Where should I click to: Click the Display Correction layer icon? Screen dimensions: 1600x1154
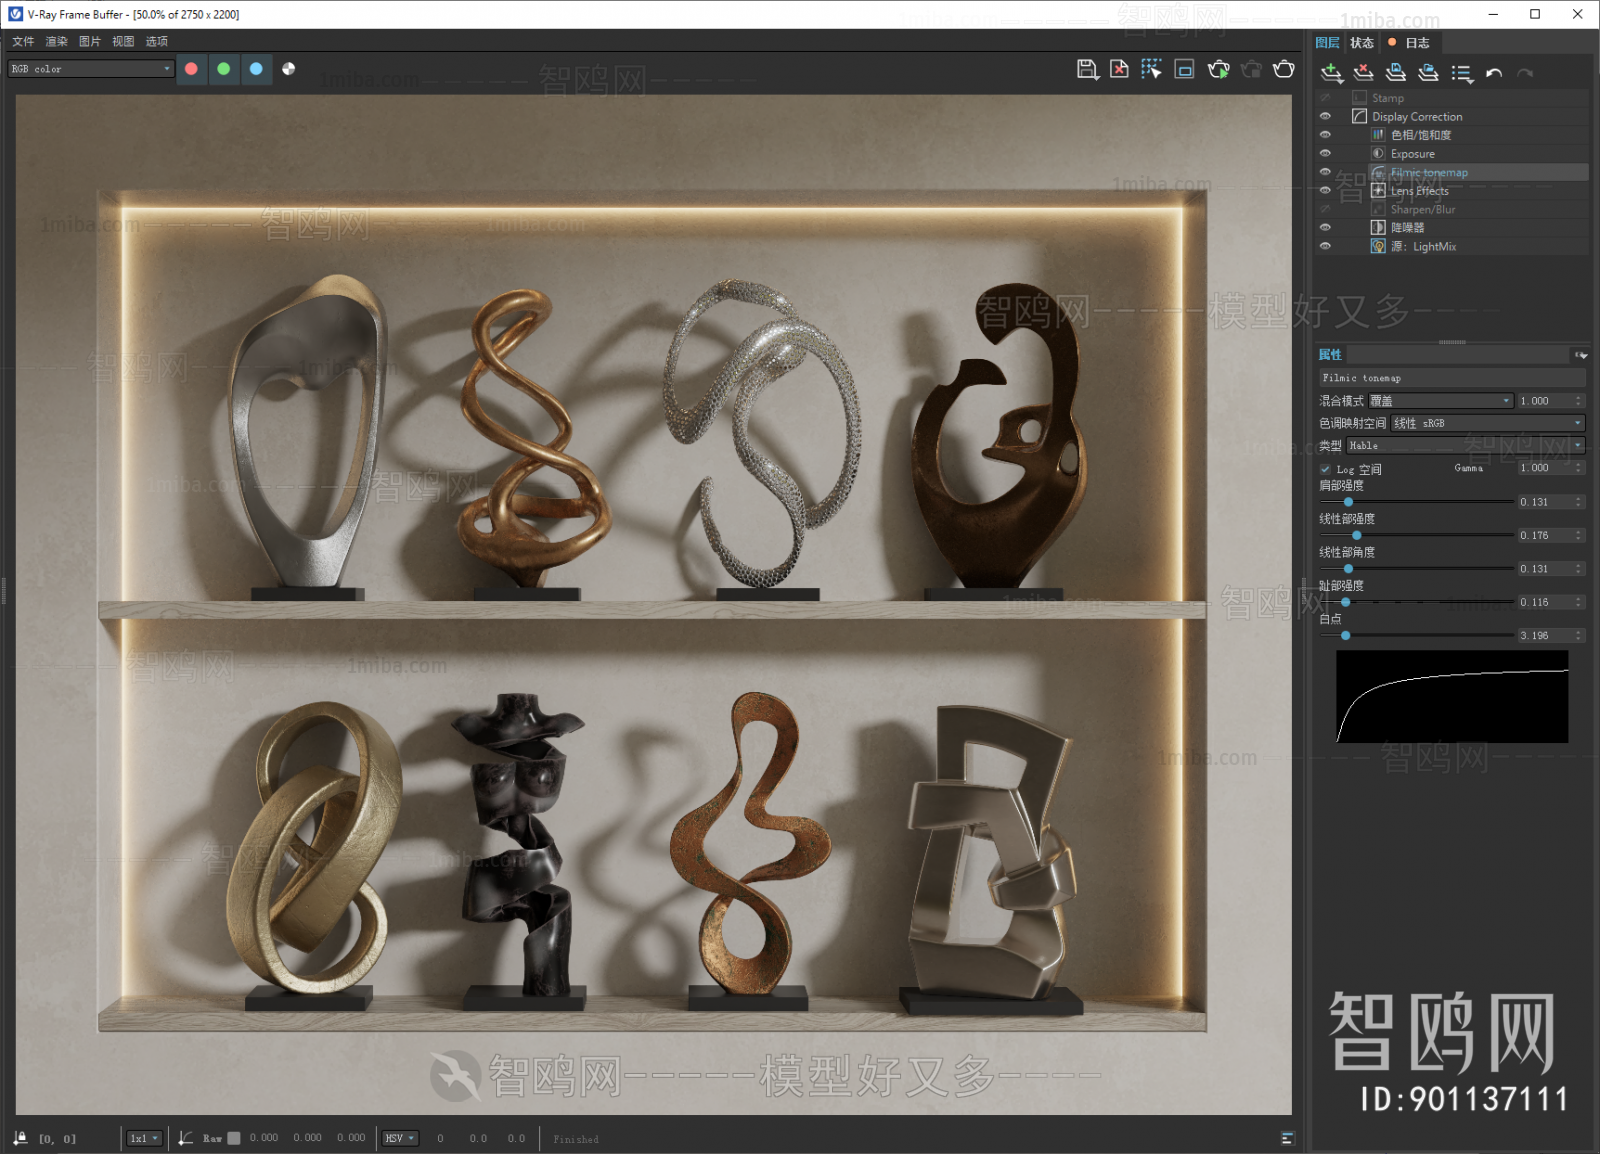tap(1360, 117)
